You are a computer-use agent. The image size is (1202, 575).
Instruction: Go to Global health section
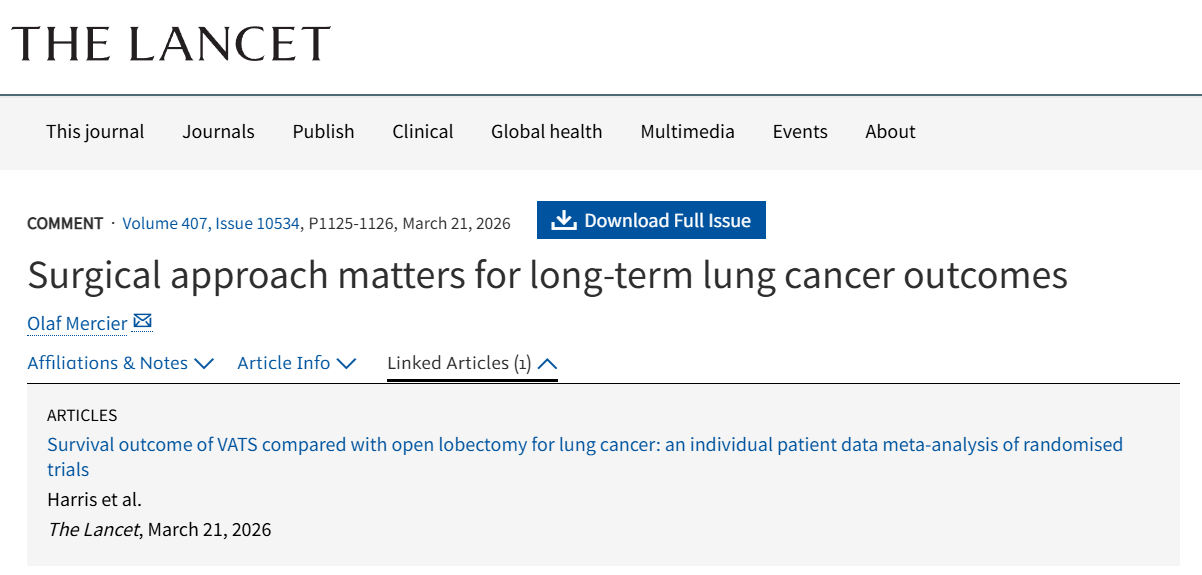546,132
